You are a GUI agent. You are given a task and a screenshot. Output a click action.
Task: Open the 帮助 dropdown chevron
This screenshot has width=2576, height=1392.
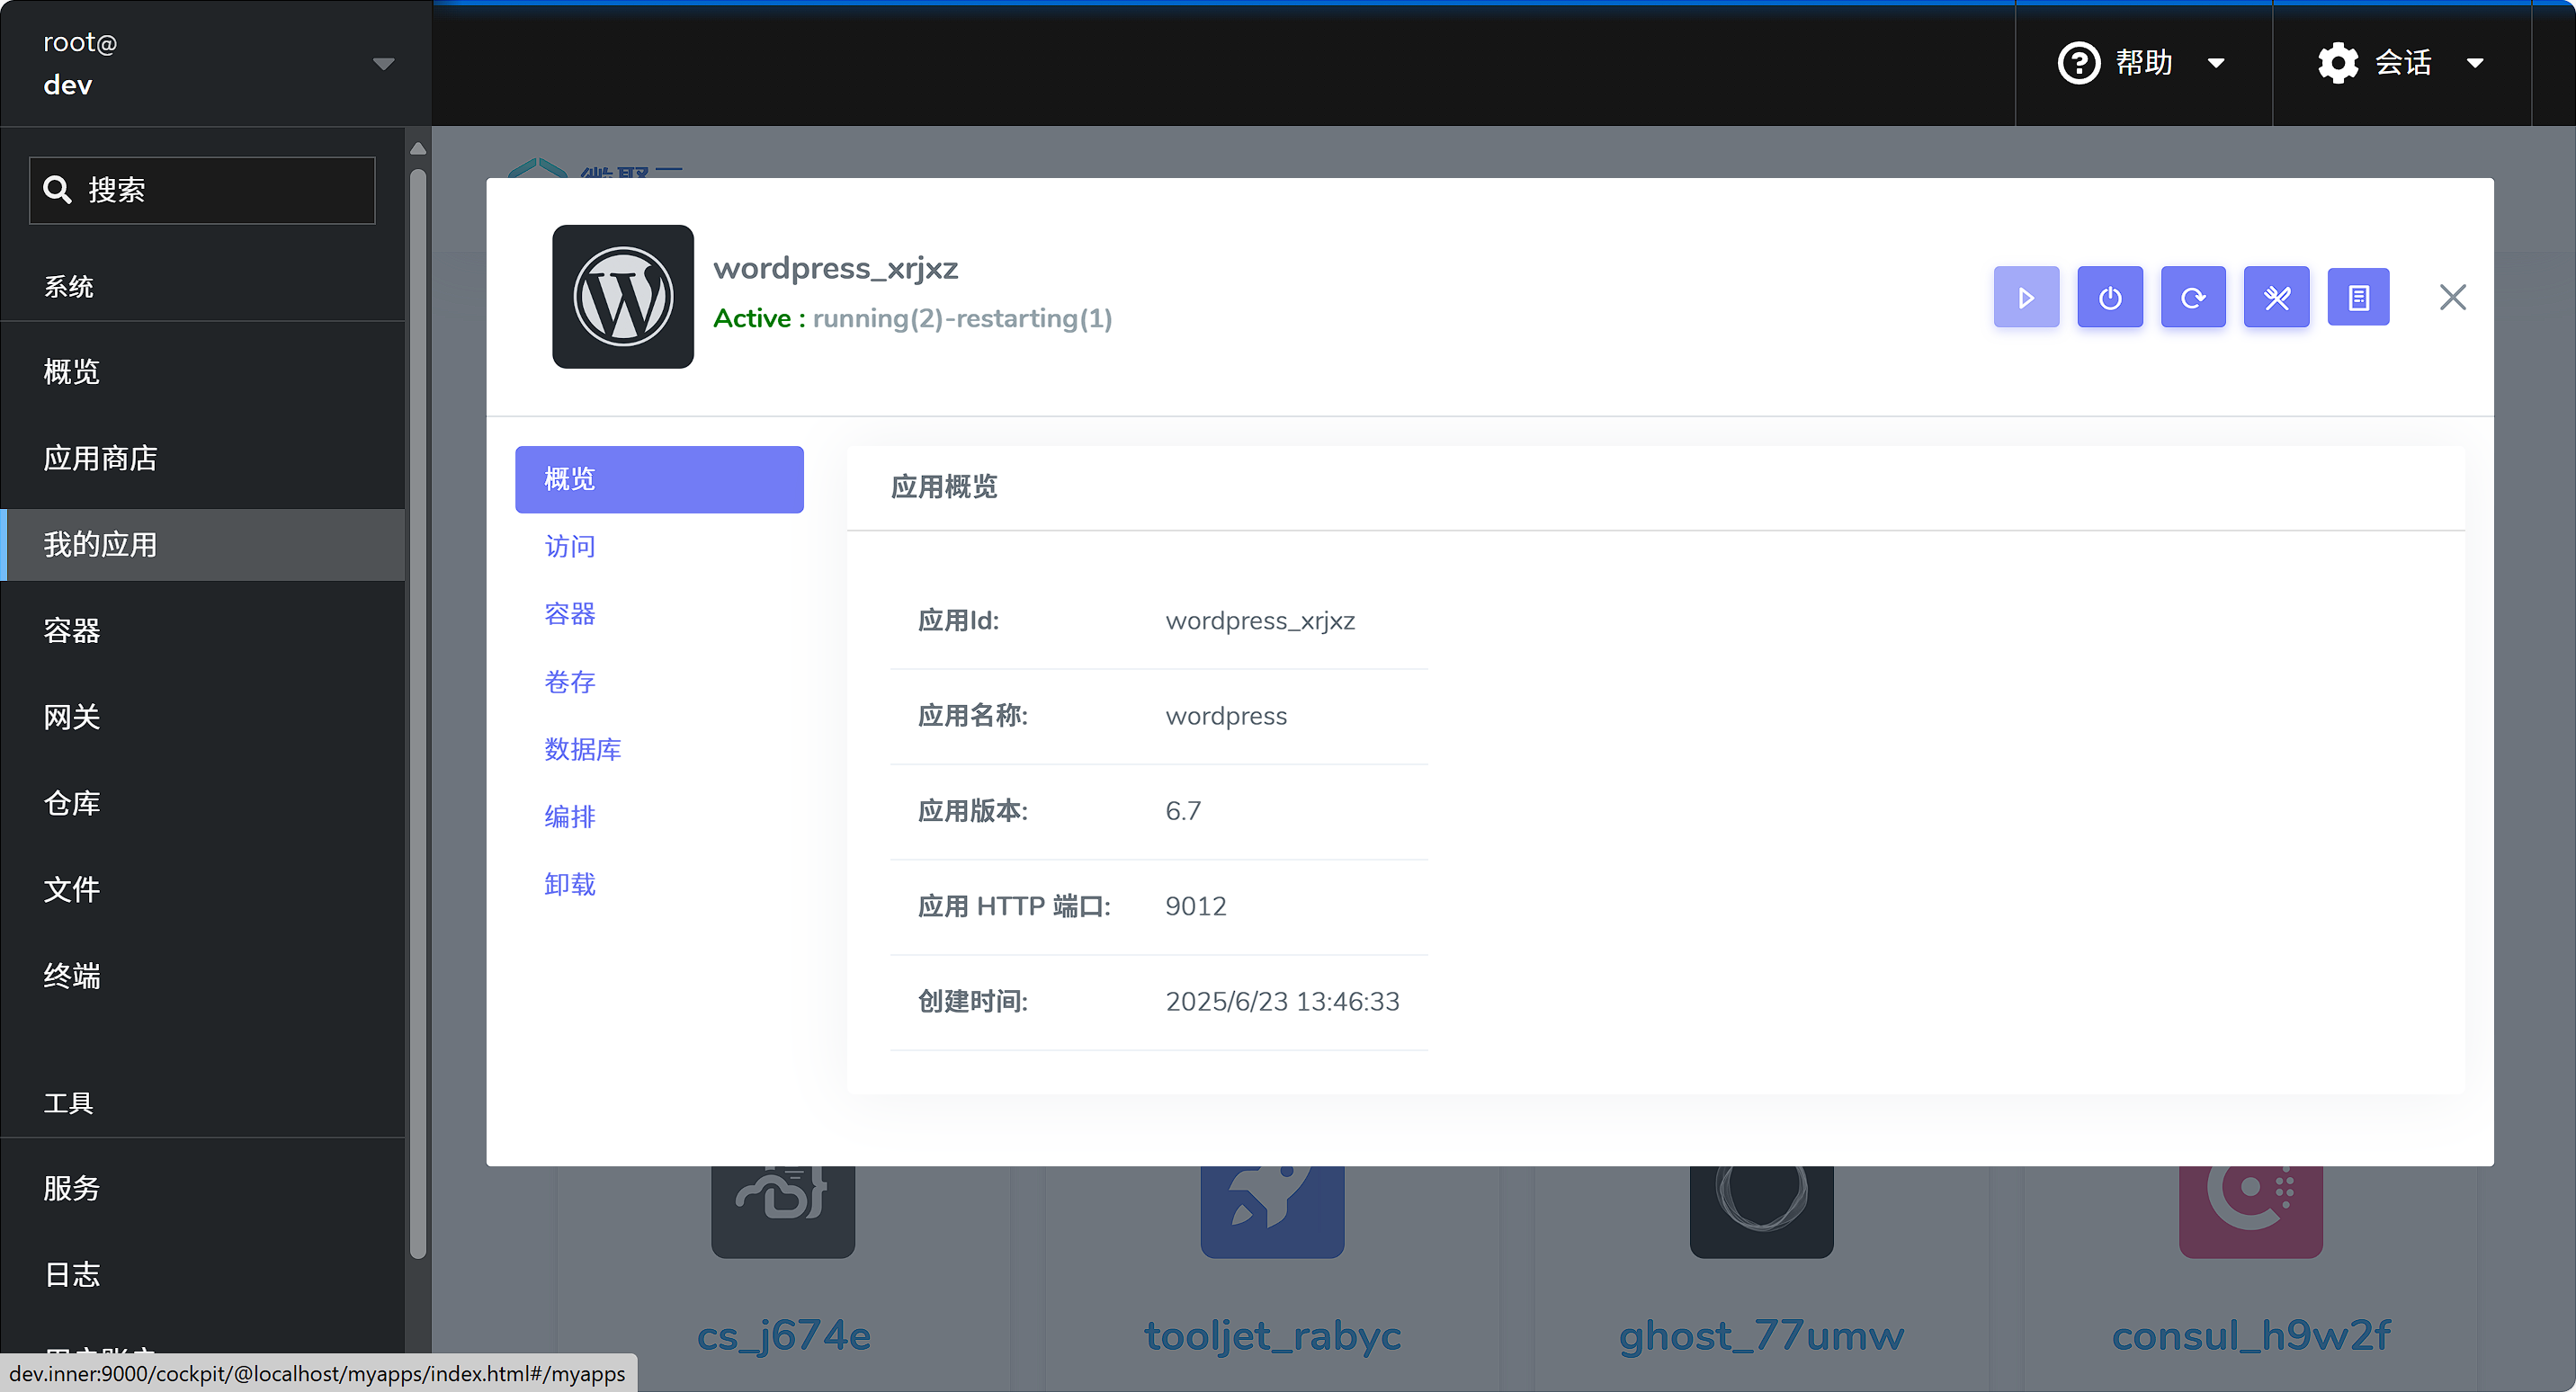(x=2216, y=62)
